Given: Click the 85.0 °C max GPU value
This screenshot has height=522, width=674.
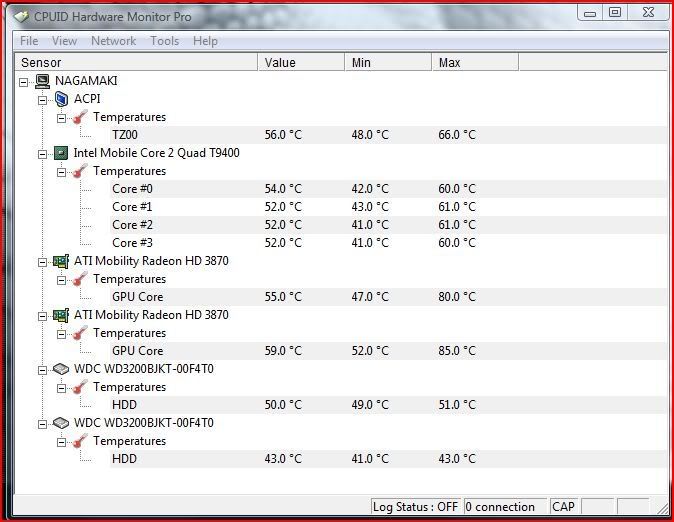Looking at the screenshot, I should (457, 351).
